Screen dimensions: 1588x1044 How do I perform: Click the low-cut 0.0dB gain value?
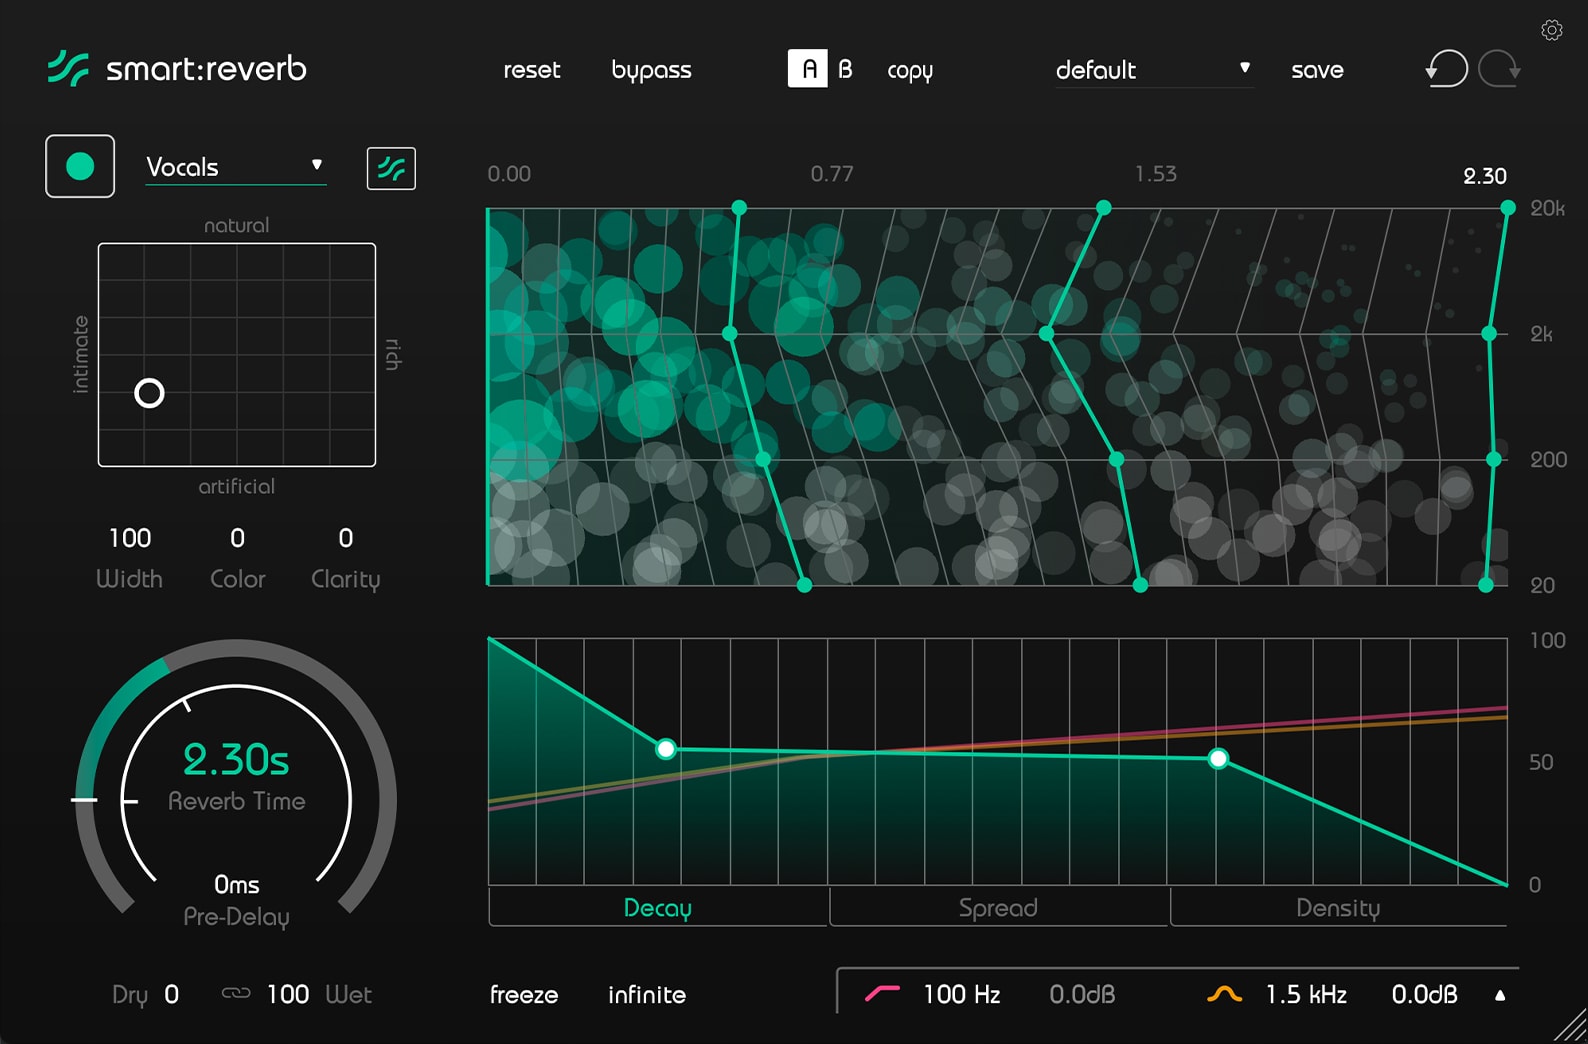coord(1082,994)
